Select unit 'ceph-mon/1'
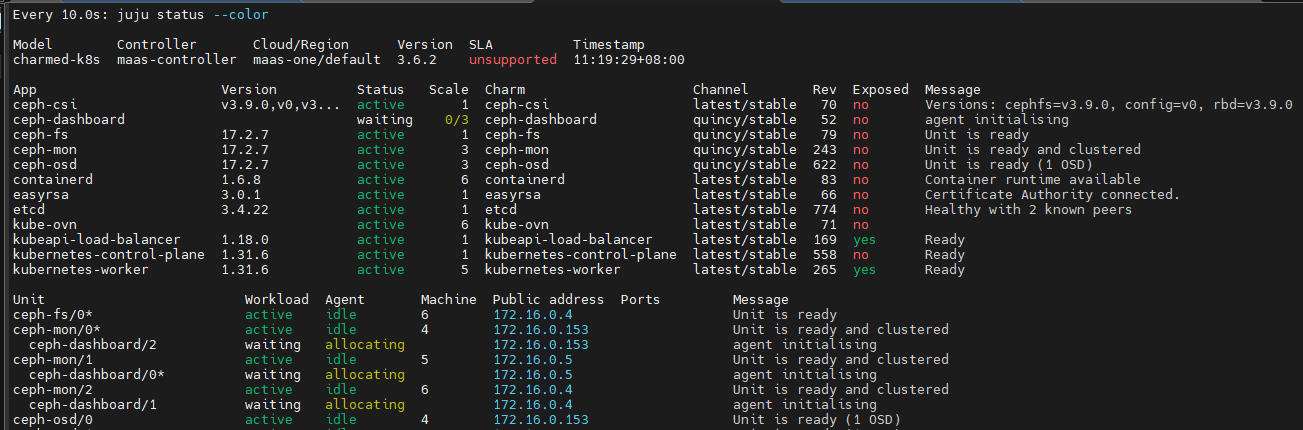The image size is (1303, 430). (53, 360)
